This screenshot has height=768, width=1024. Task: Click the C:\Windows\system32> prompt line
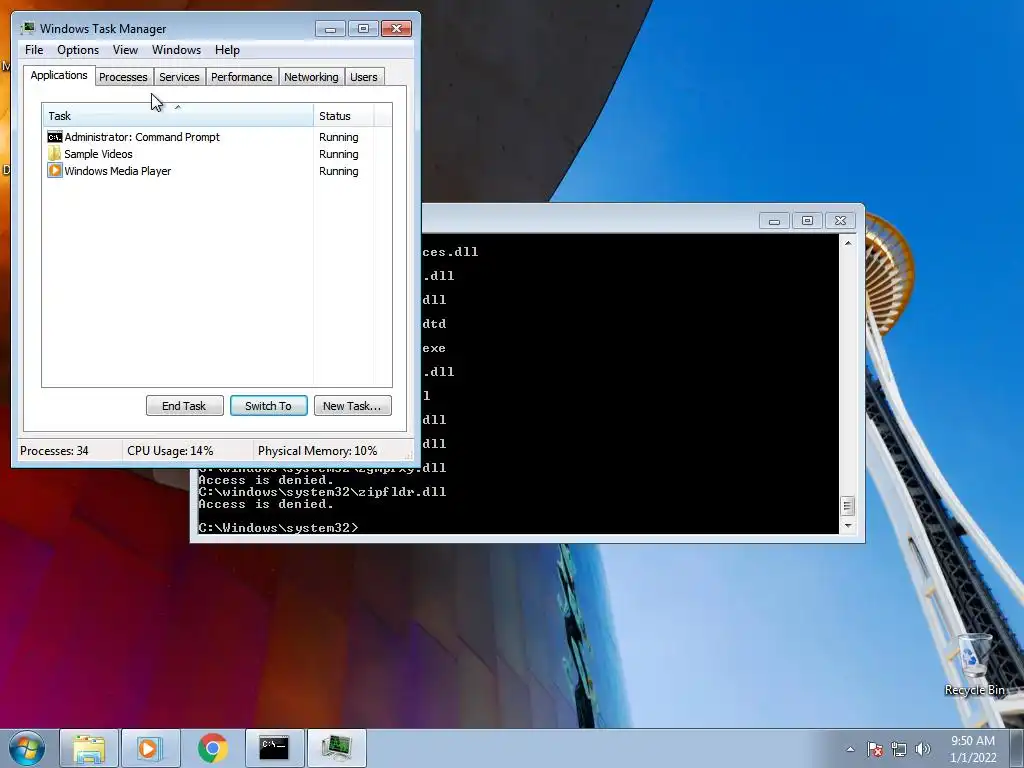pos(278,528)
